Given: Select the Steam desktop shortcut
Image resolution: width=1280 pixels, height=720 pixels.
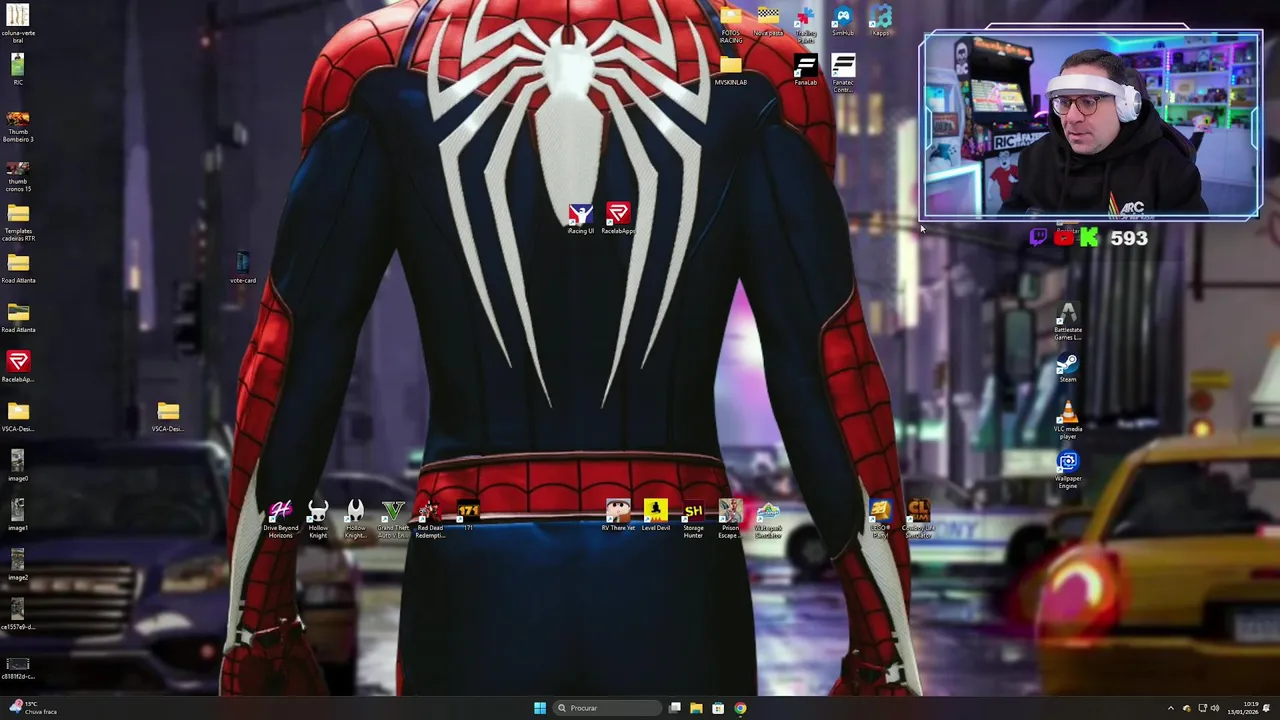Looking at the screenshot, I should coord(1068,368).
